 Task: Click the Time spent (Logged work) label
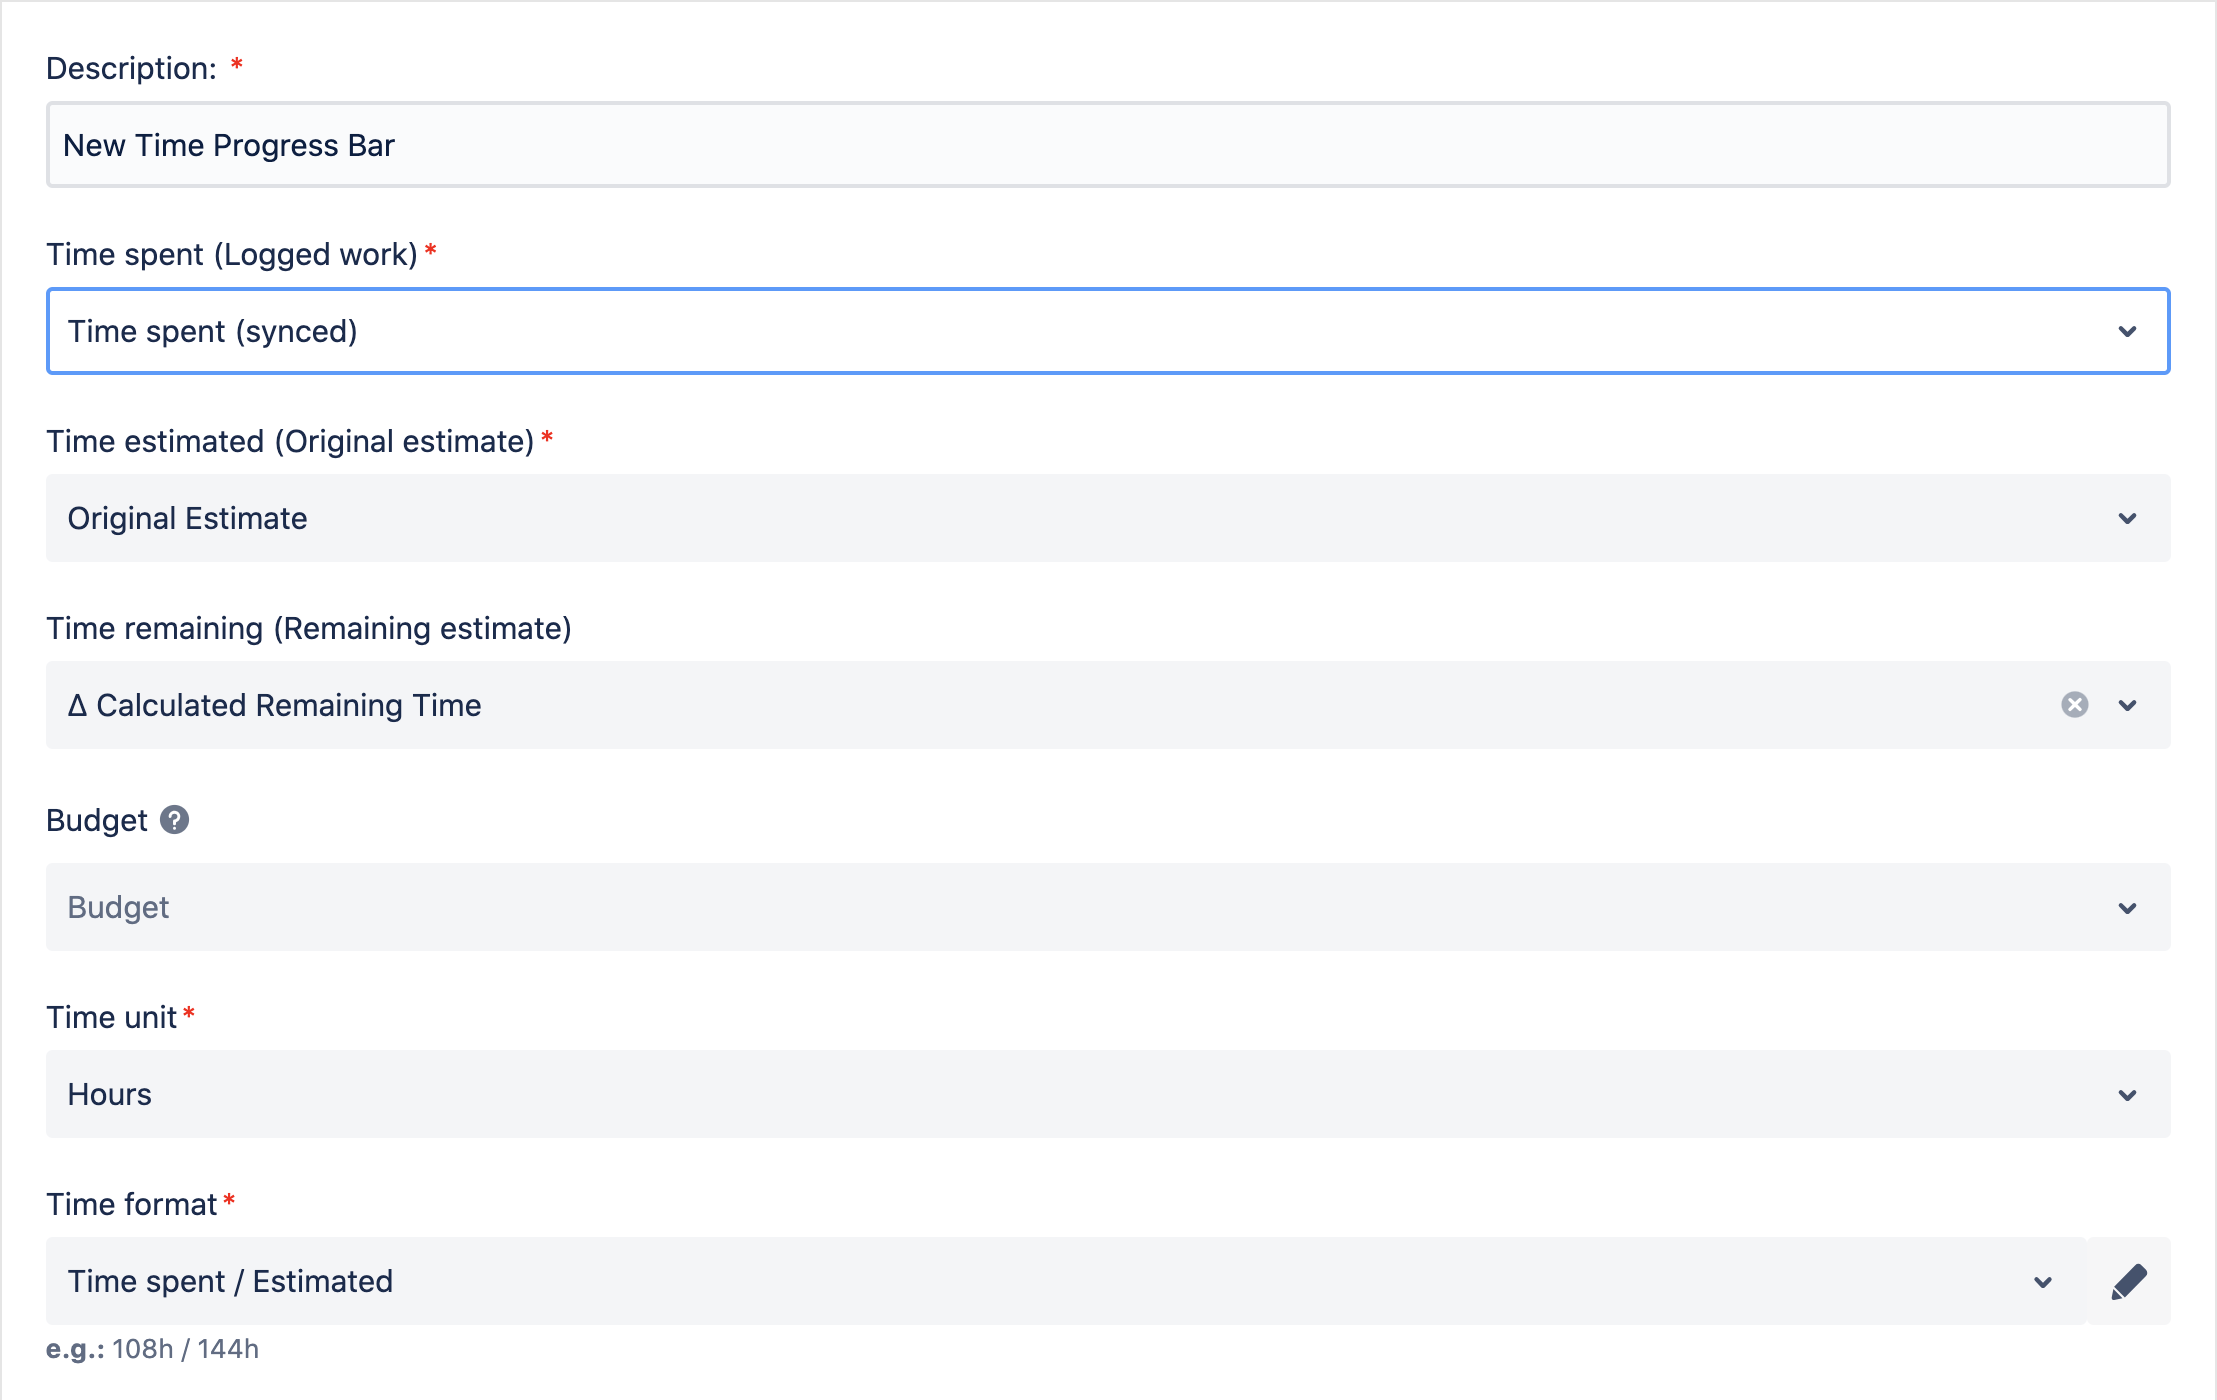pyautogui.click(x=232, y=254)
